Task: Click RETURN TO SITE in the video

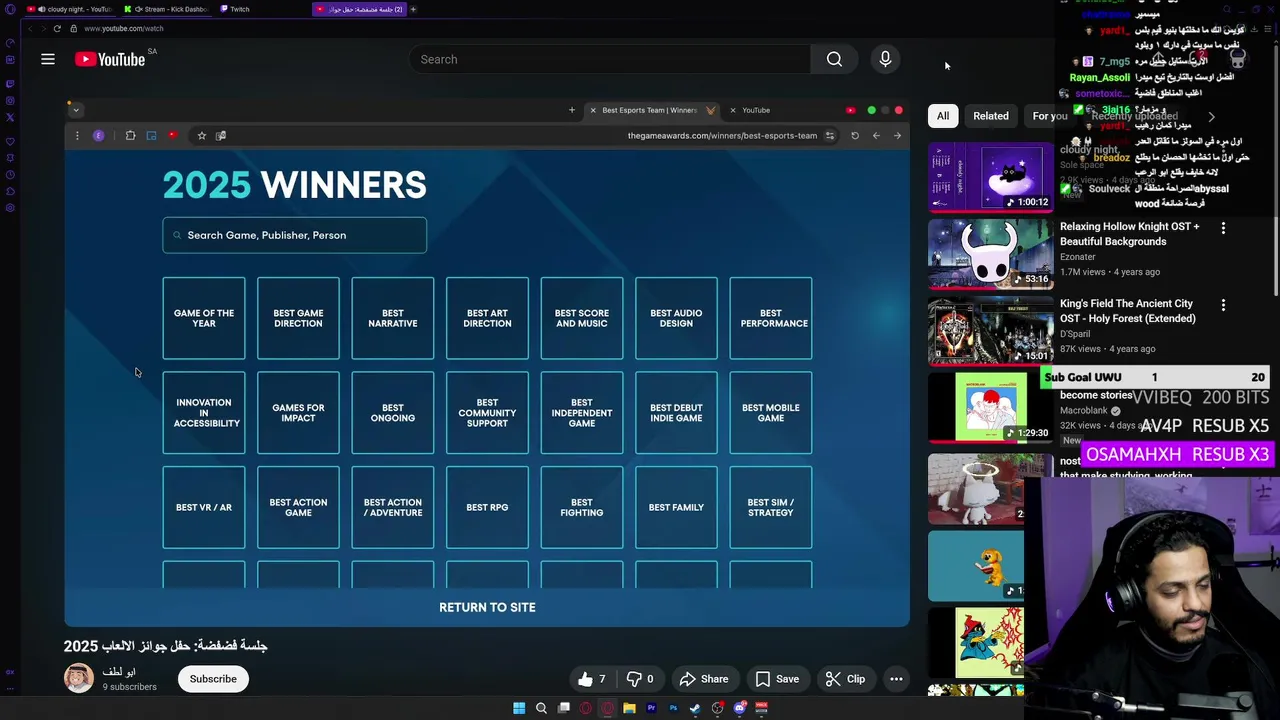Action: [487, 607]
